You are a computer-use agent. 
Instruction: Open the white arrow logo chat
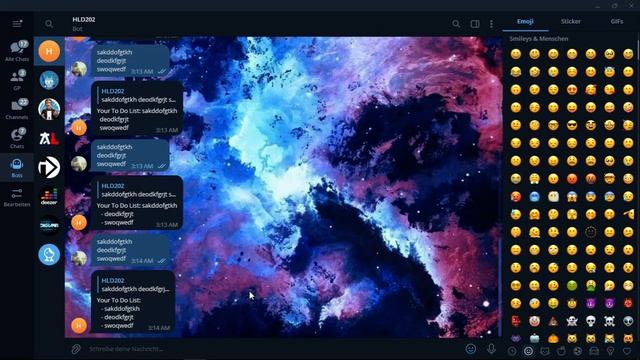click(49, 167)
